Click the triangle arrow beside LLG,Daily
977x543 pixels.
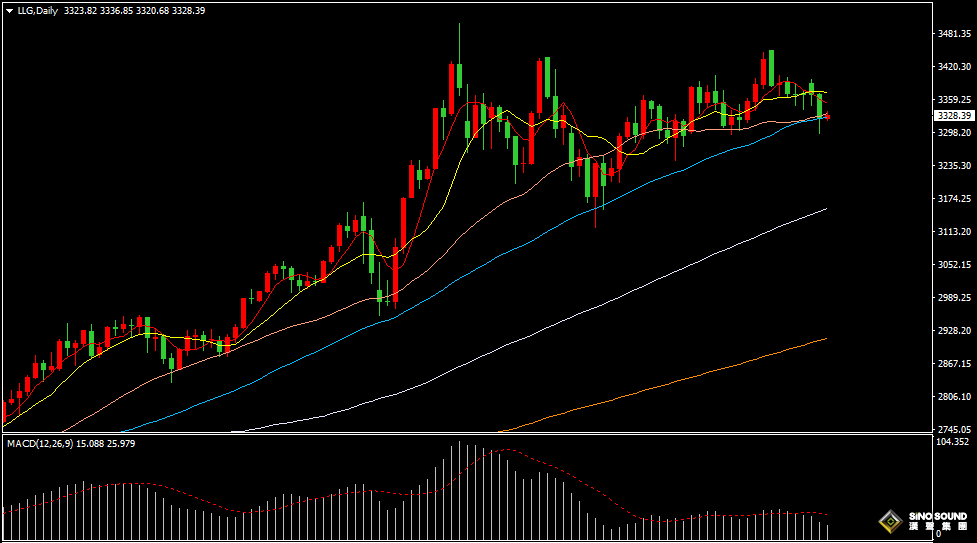coord(9,11)
